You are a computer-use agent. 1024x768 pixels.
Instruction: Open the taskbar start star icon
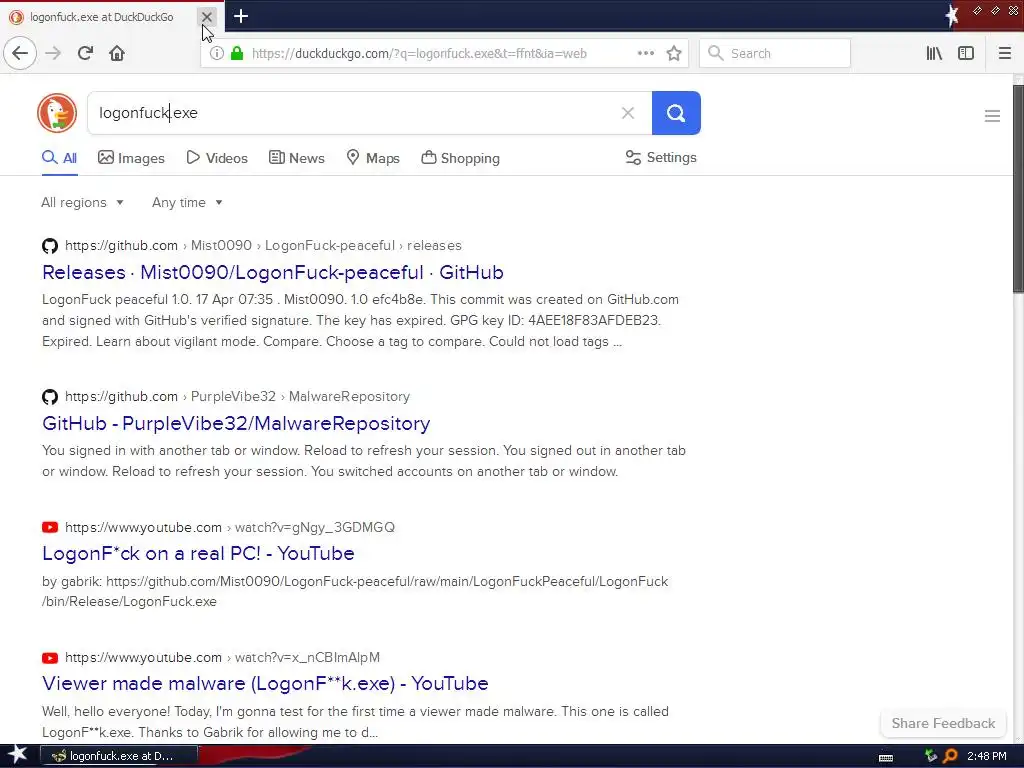pos(17,755)
